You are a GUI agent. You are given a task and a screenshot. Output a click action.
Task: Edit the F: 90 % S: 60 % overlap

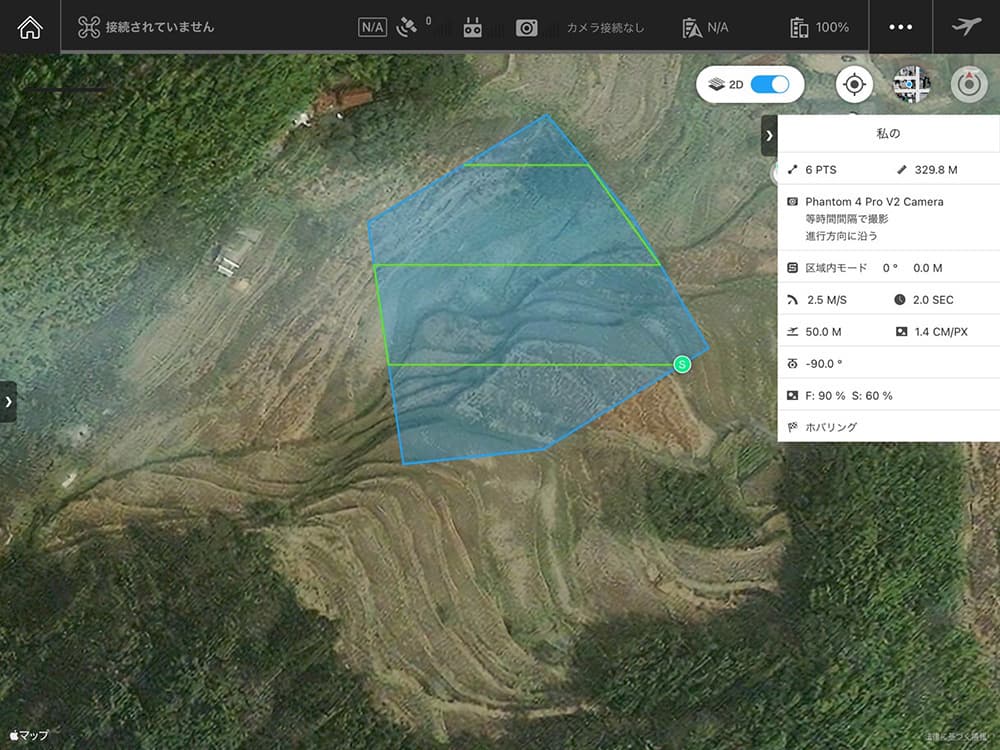click(848, 395)
